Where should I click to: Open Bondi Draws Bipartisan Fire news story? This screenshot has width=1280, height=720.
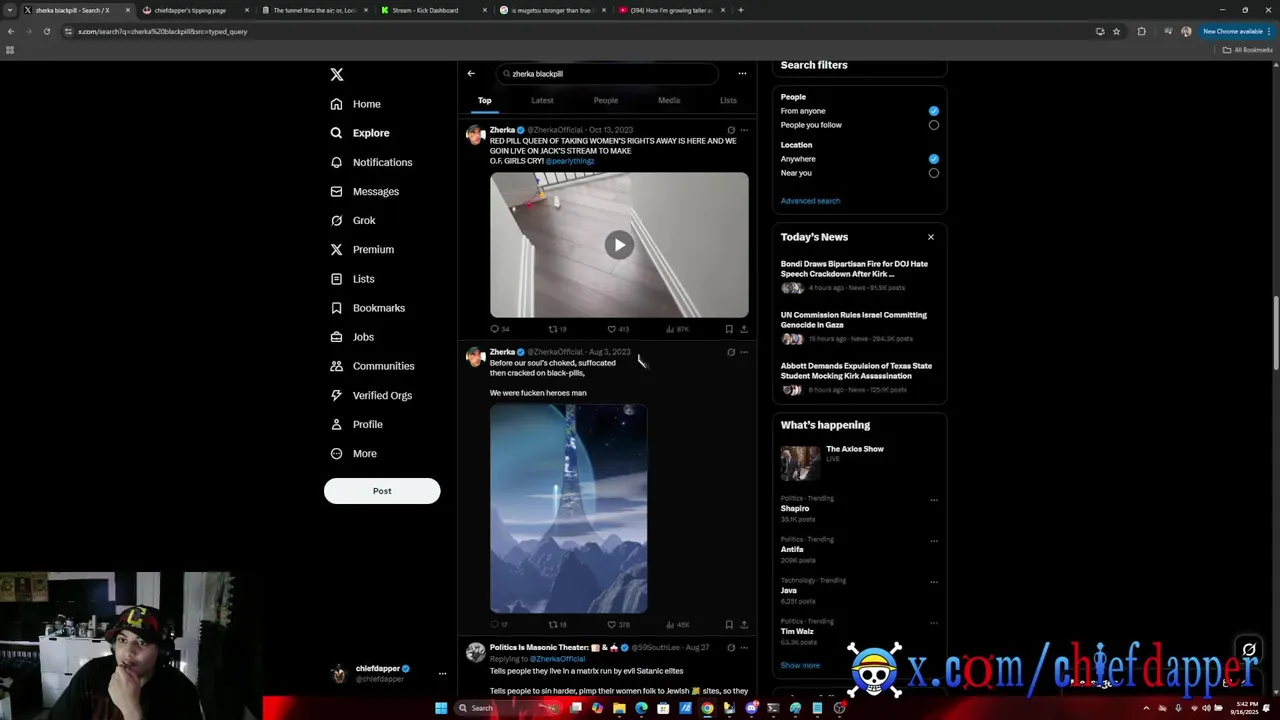pos(859,276)
